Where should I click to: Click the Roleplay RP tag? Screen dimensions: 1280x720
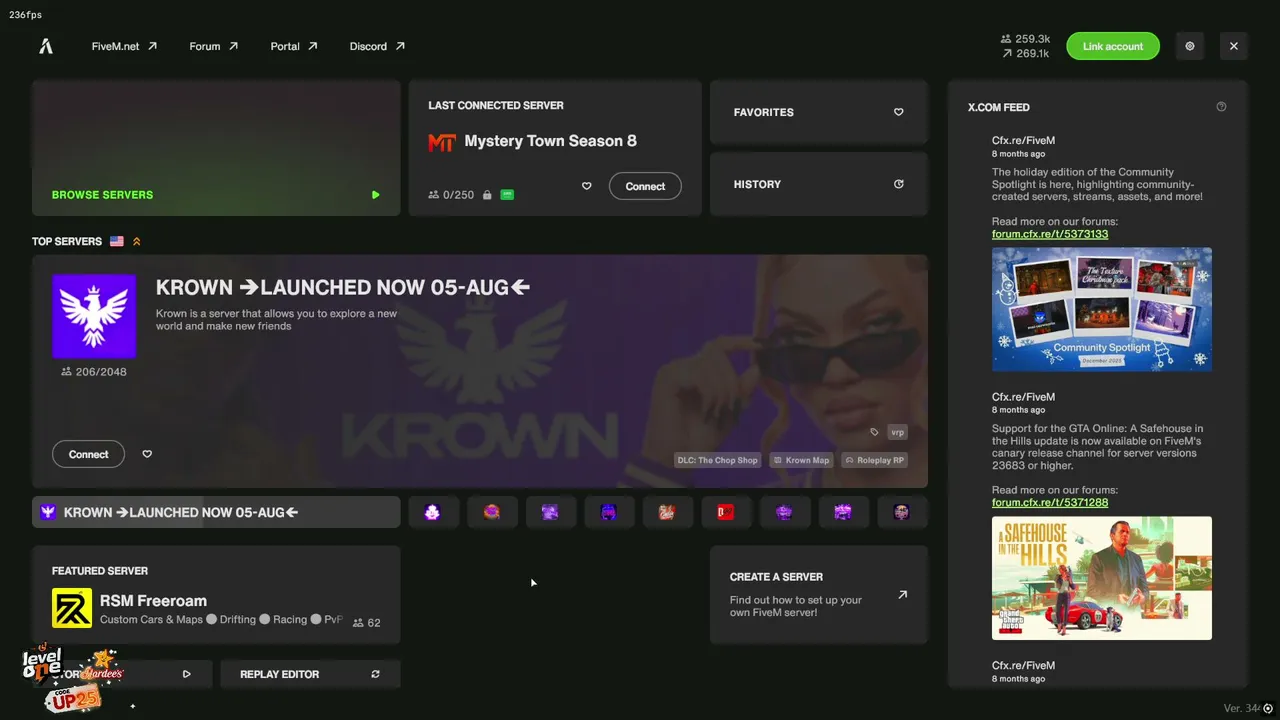[874, 460]
